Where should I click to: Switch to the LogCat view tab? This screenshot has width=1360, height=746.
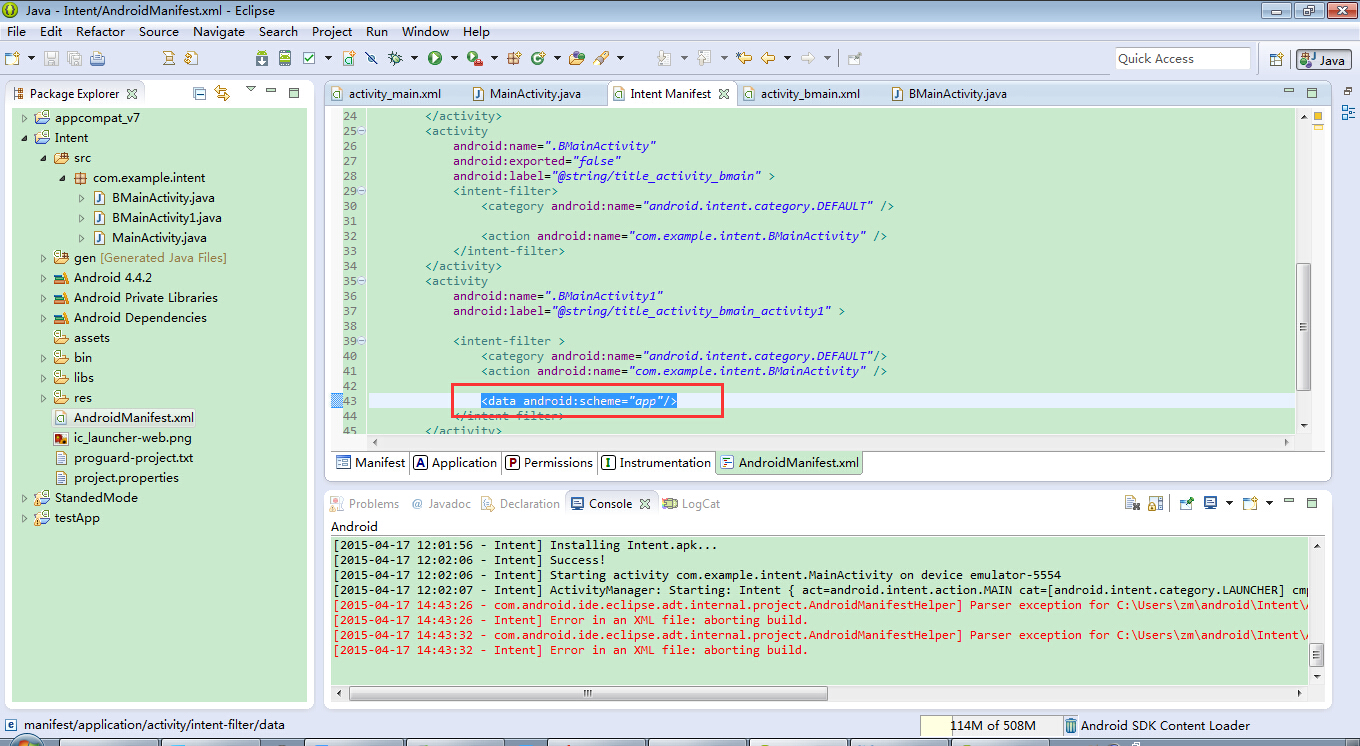tap(691, 504)
